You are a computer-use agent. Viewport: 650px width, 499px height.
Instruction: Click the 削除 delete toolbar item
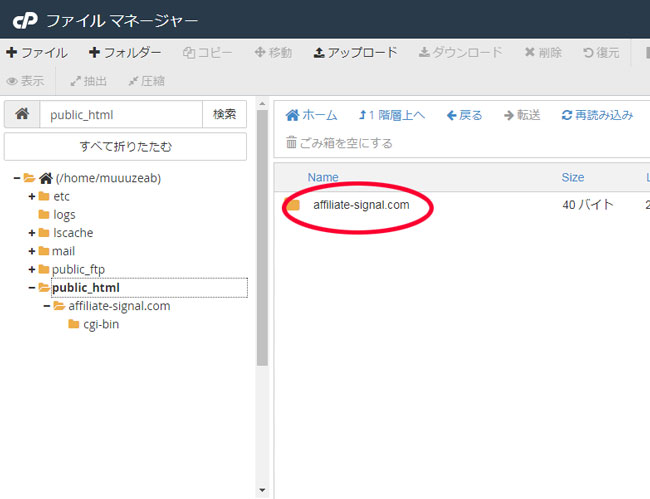(x=543, y=53)
